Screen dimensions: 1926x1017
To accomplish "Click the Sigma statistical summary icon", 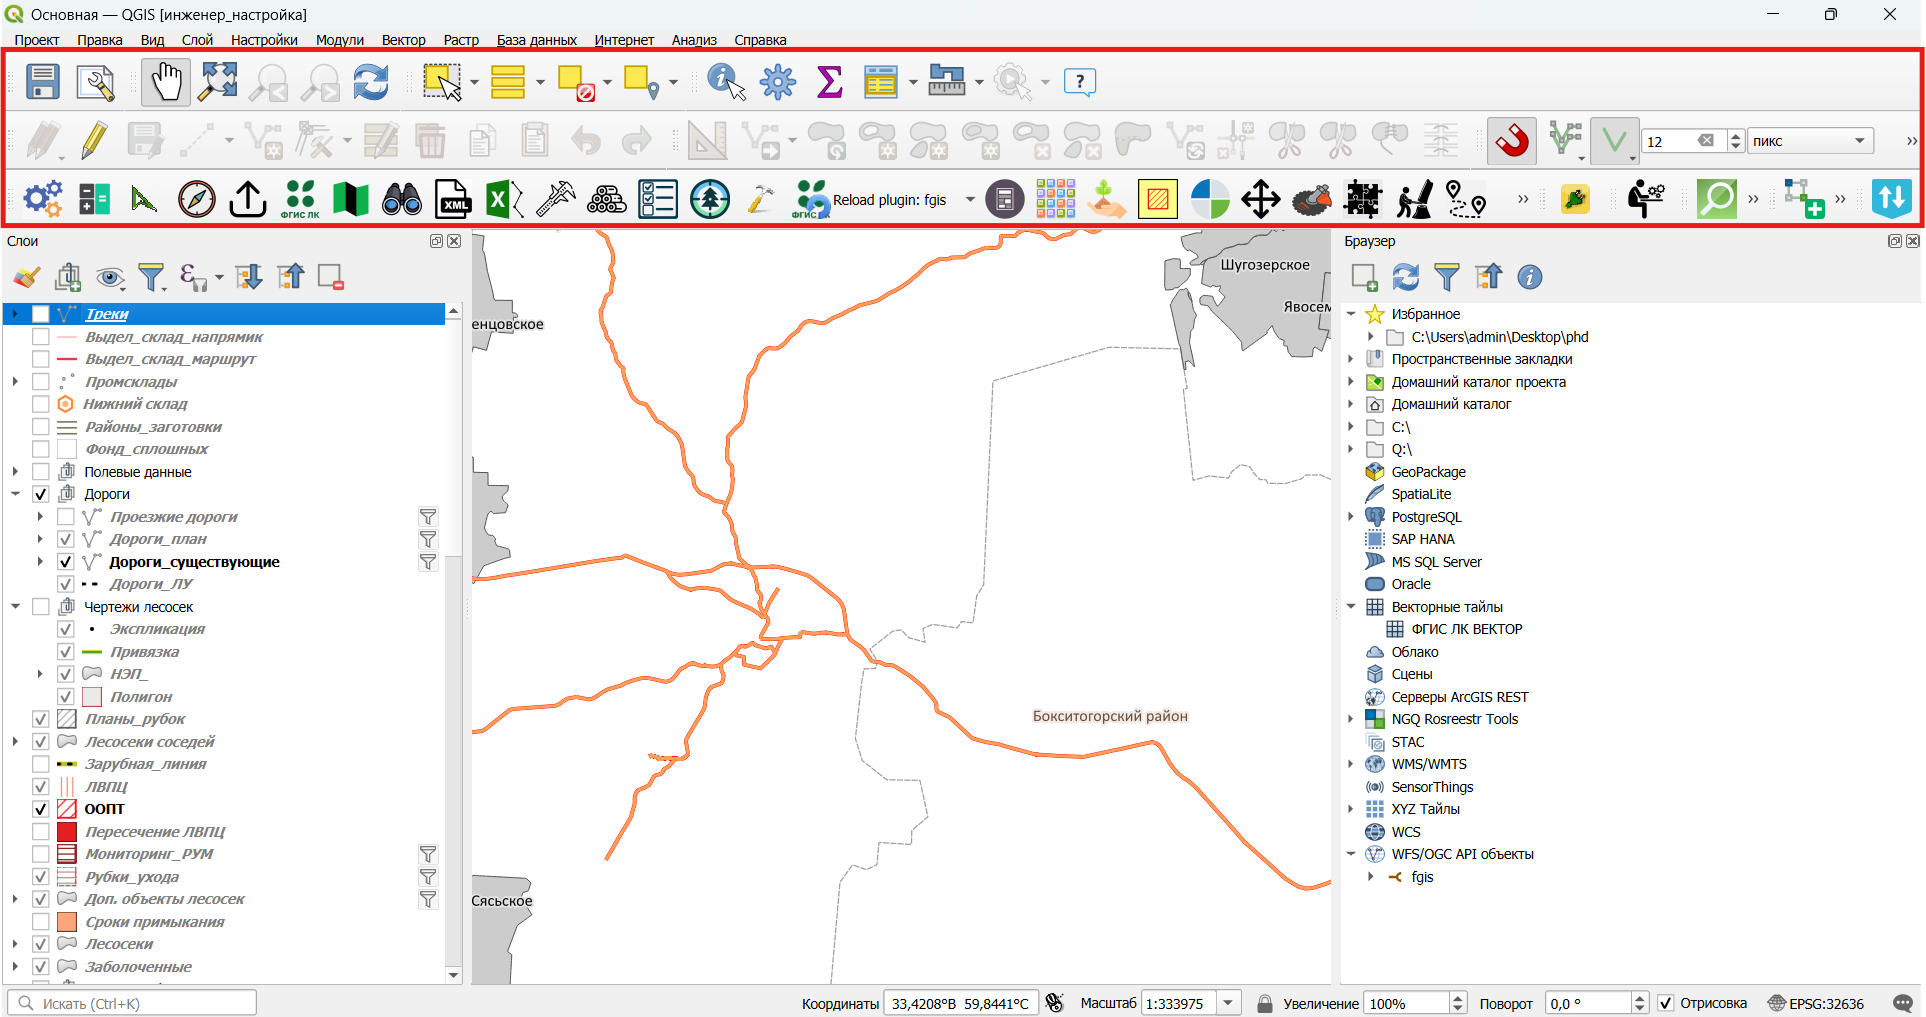I will (x=829, y=82).
